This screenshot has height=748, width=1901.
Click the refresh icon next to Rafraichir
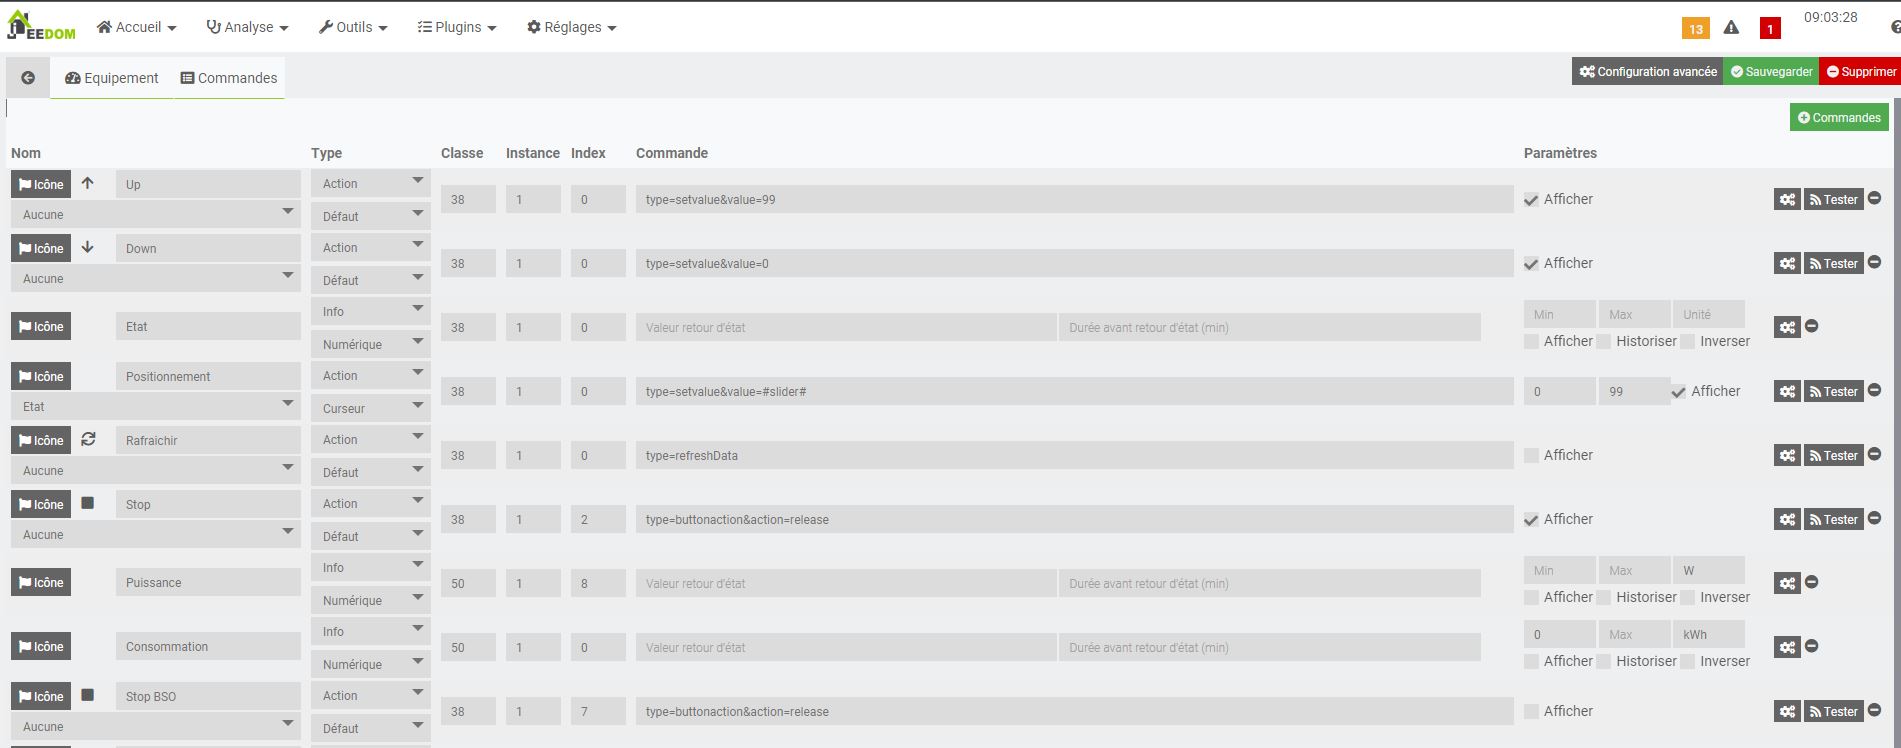click(x=88, y=439)
